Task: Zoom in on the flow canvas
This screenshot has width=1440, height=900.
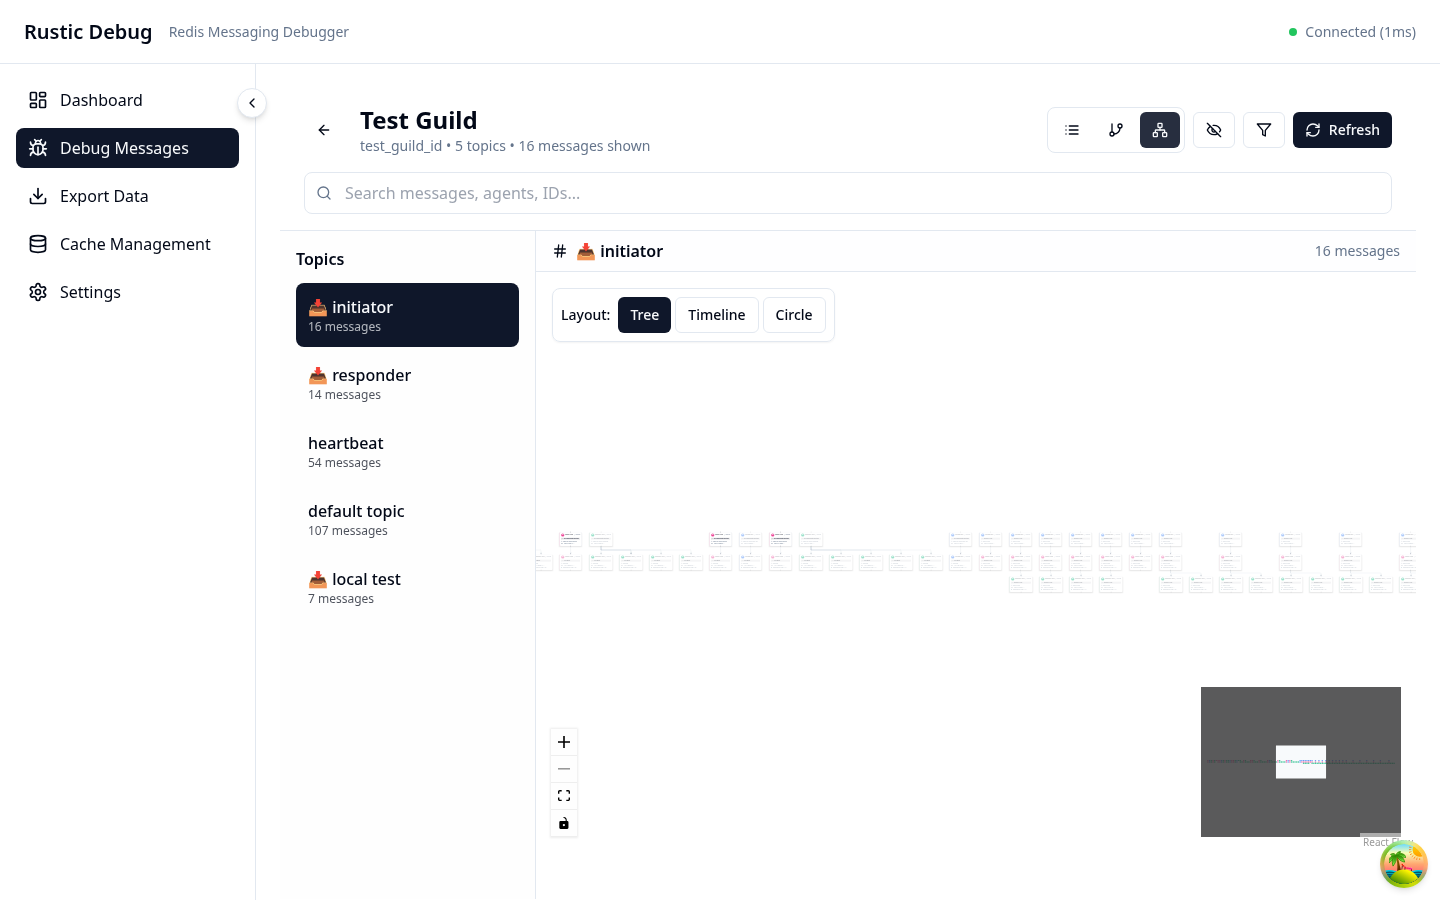Action: click(564, 742)
